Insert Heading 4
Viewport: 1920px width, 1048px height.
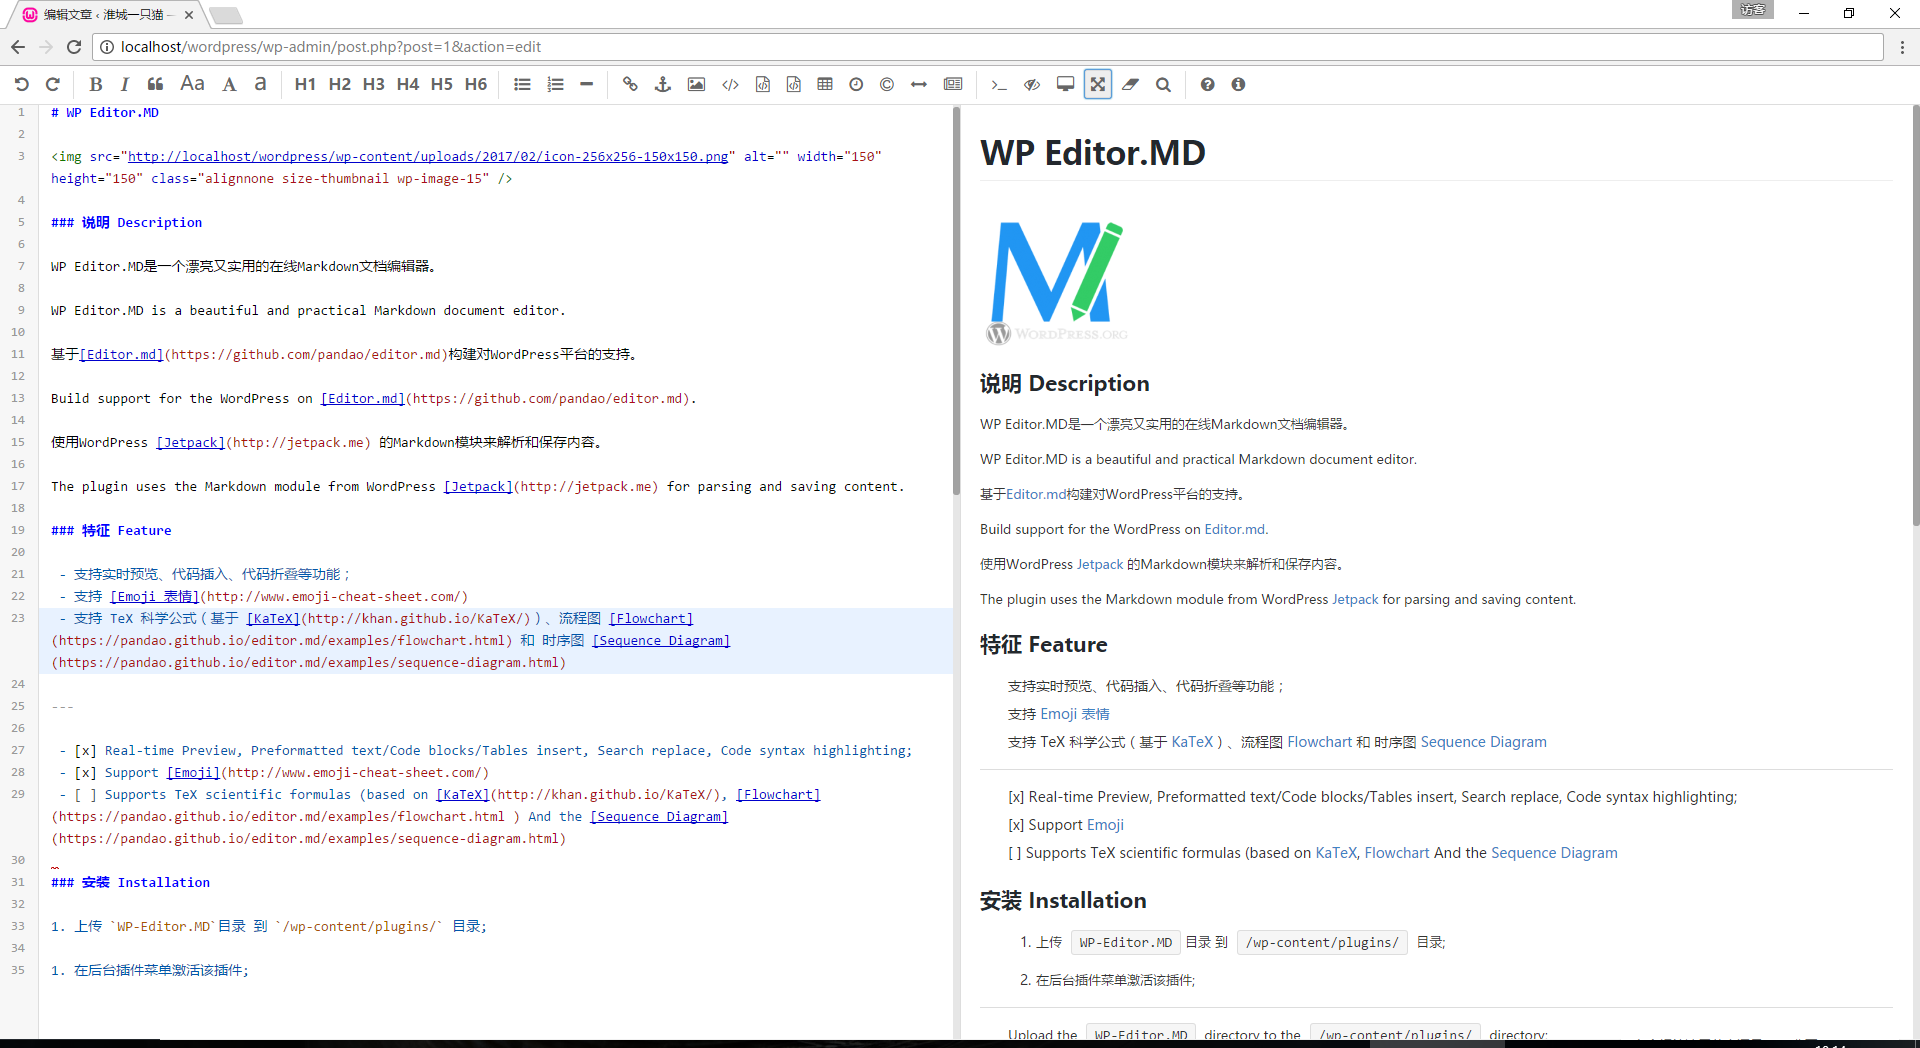[x=408, y=85]
